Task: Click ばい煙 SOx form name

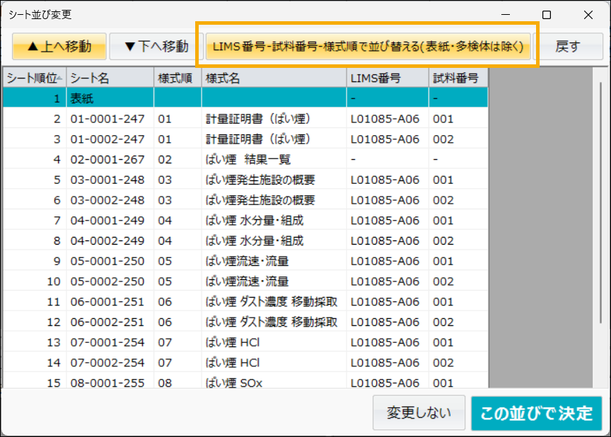Action: click(x=234, y=383)
